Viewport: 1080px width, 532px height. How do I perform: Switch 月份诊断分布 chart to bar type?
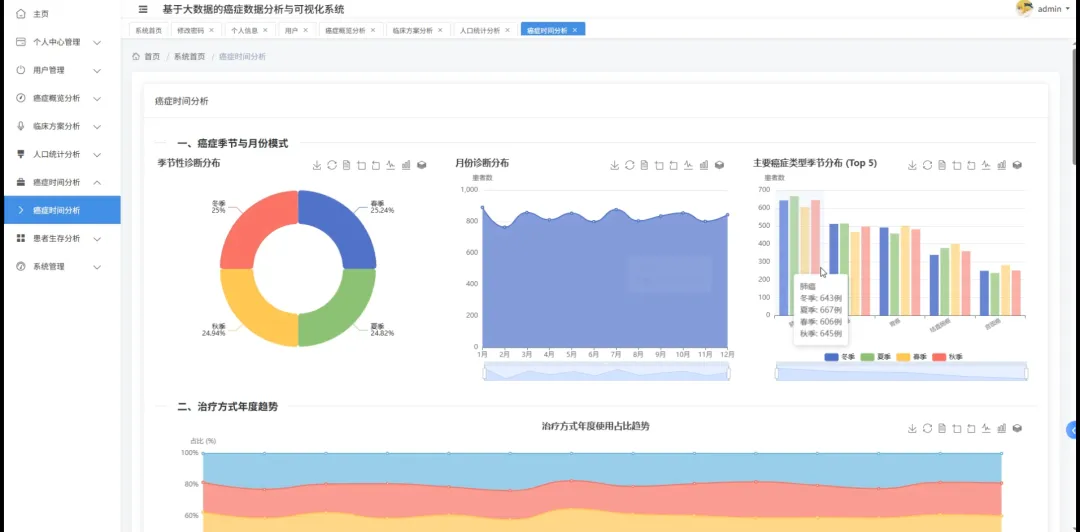pos(704,165)
